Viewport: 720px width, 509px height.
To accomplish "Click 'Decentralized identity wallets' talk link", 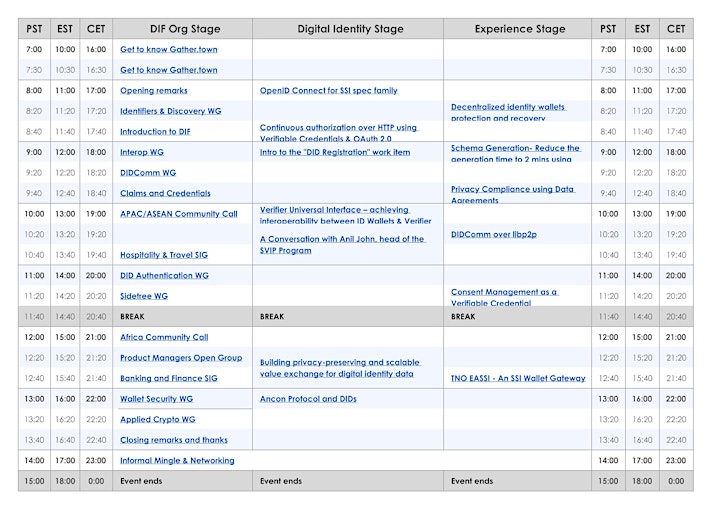I will [x=508, y=112].
